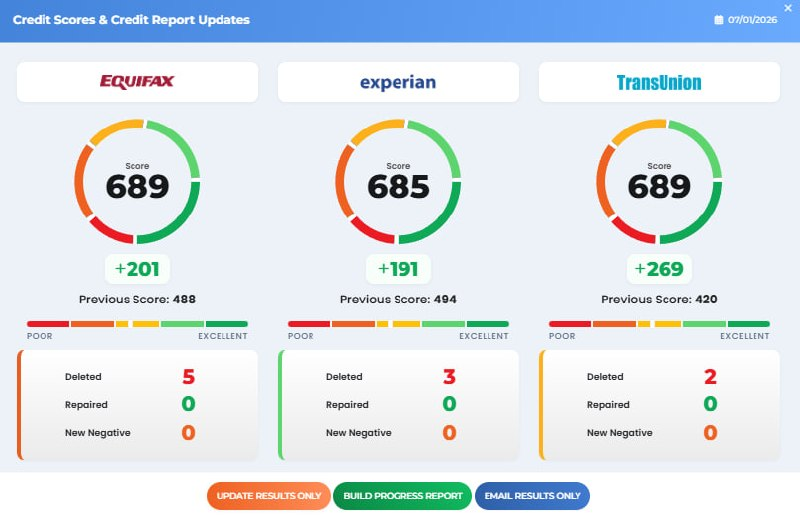The image size is (800, 515).
Task: Click the 'Deleted' label under Equifax
Action: pyautogui.click(x=83, y=377)
